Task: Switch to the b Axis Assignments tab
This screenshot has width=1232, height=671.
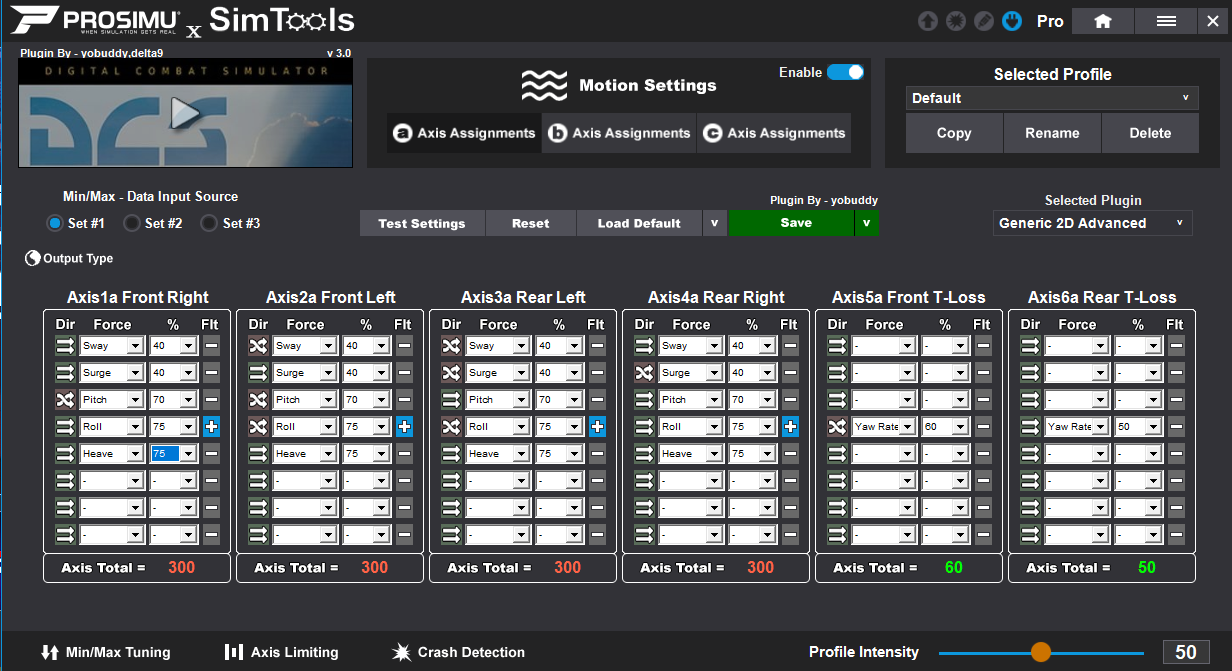Action: pyautogui.click(x=619, y=133)
